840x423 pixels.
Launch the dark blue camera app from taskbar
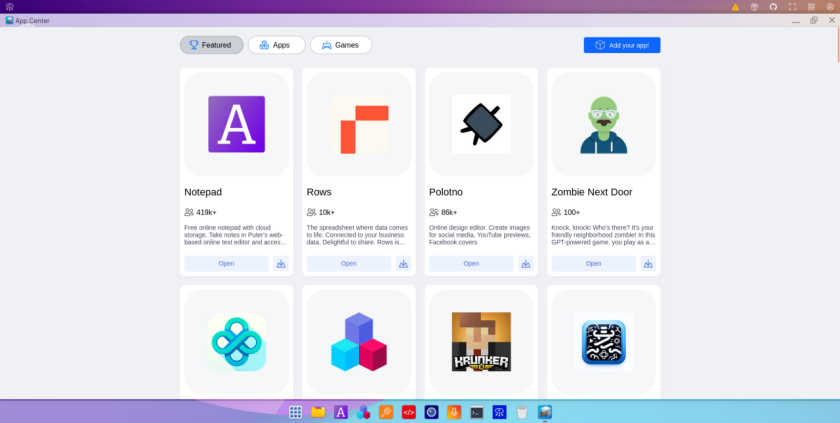tap(431, 412)
